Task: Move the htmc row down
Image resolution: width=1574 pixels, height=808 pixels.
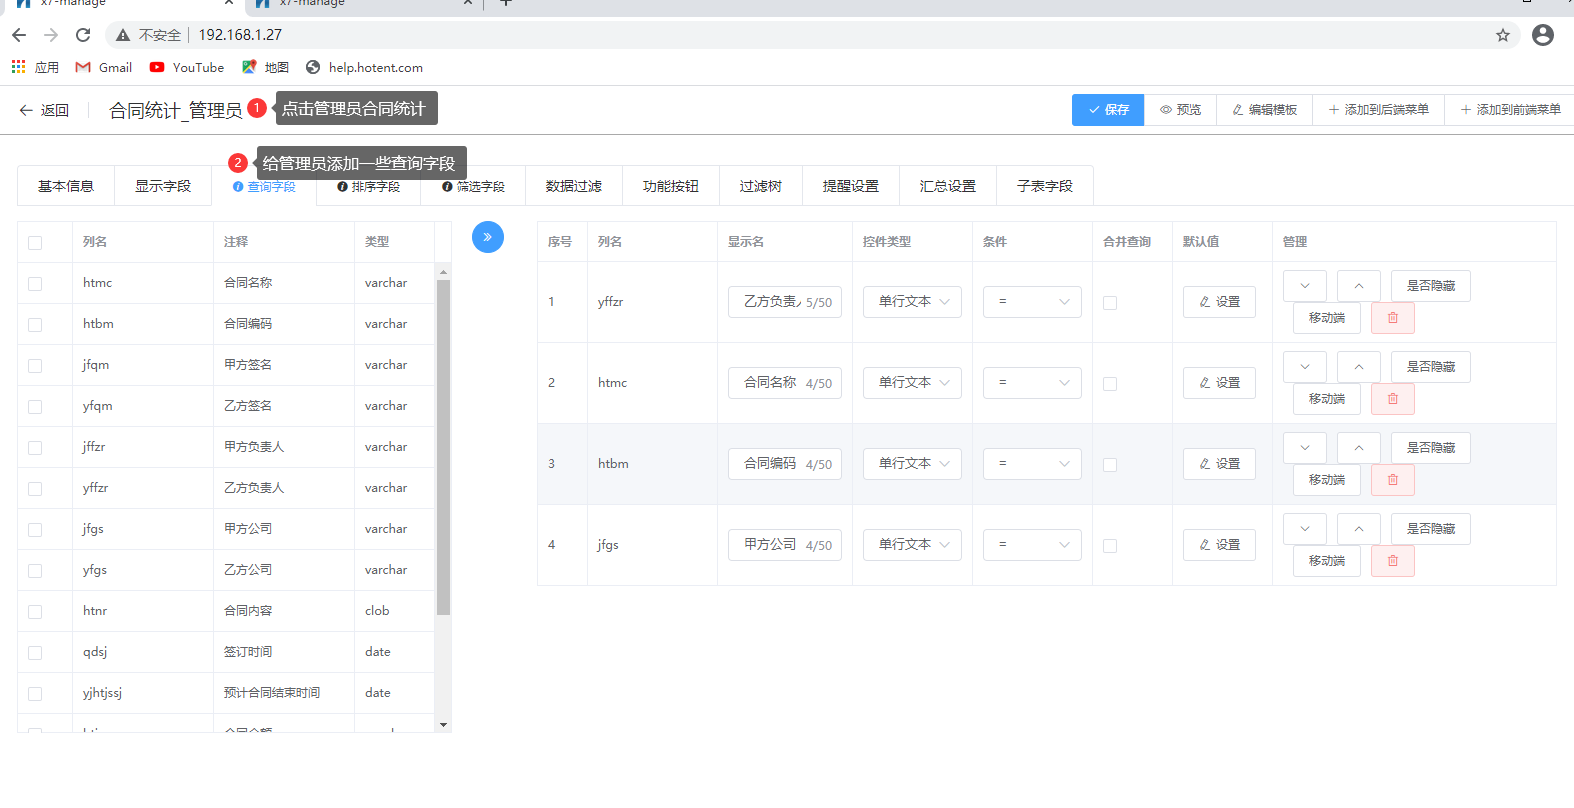Action: coord(1304,367)
